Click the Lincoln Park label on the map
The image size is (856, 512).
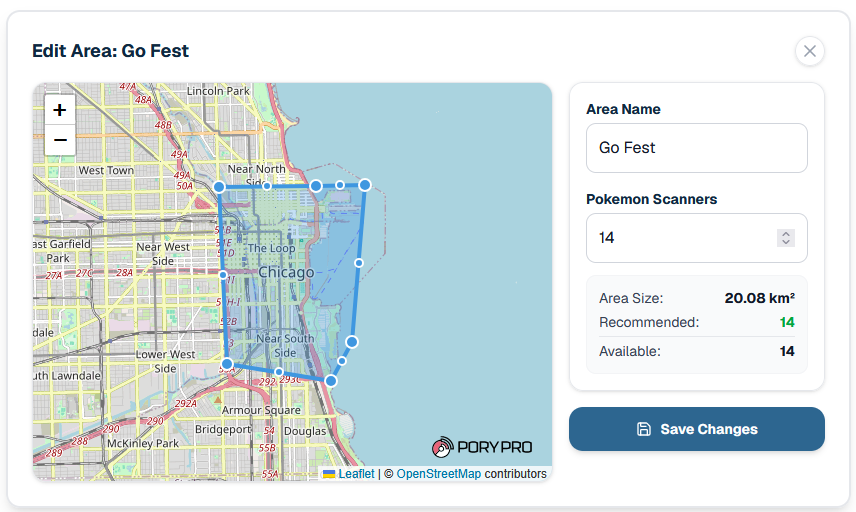point(218,91)
